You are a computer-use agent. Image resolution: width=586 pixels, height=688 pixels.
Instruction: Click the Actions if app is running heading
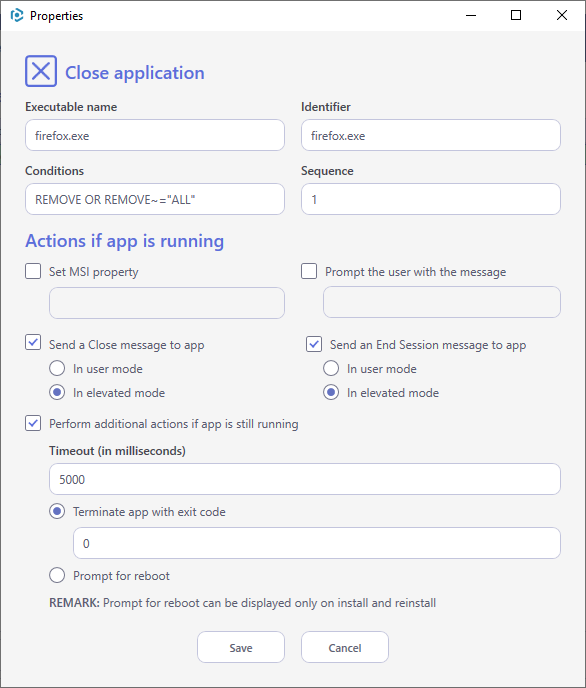pos(125,241)
